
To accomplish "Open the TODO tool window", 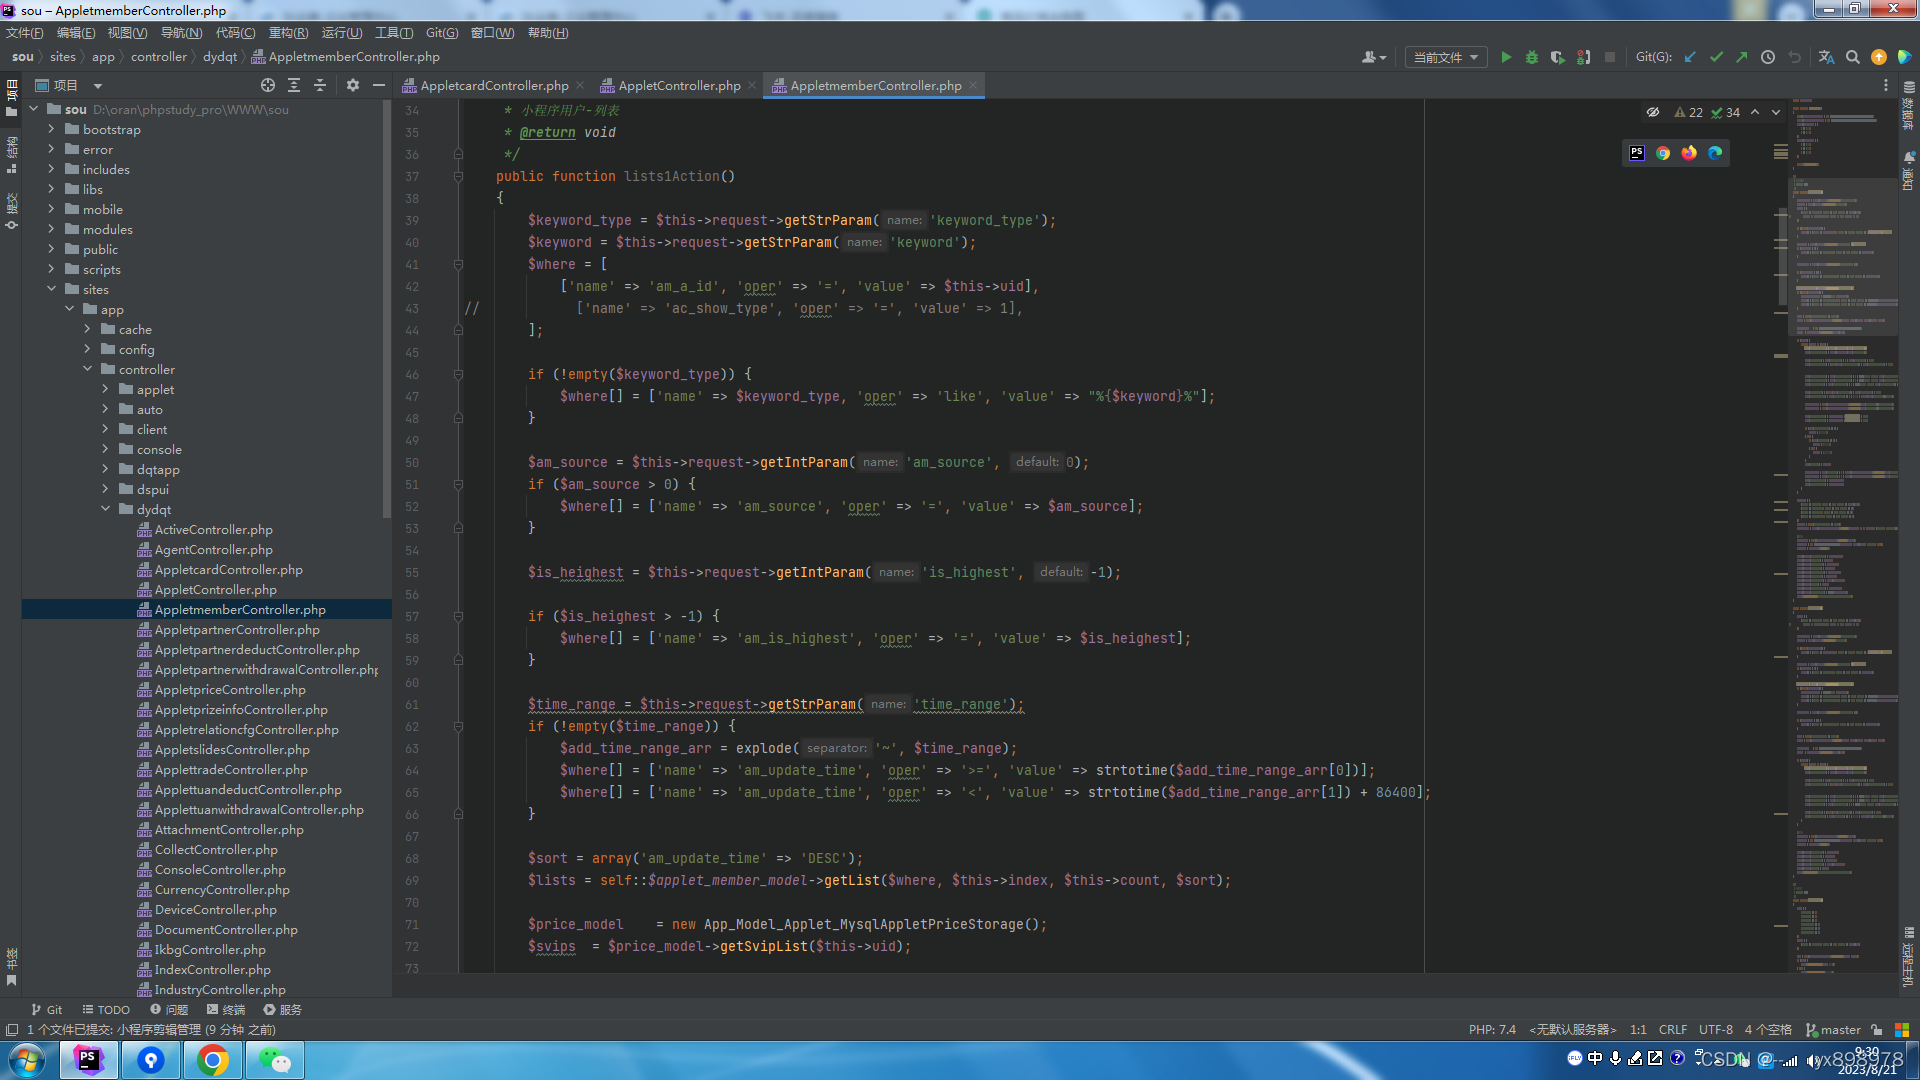I will 106,1010.
